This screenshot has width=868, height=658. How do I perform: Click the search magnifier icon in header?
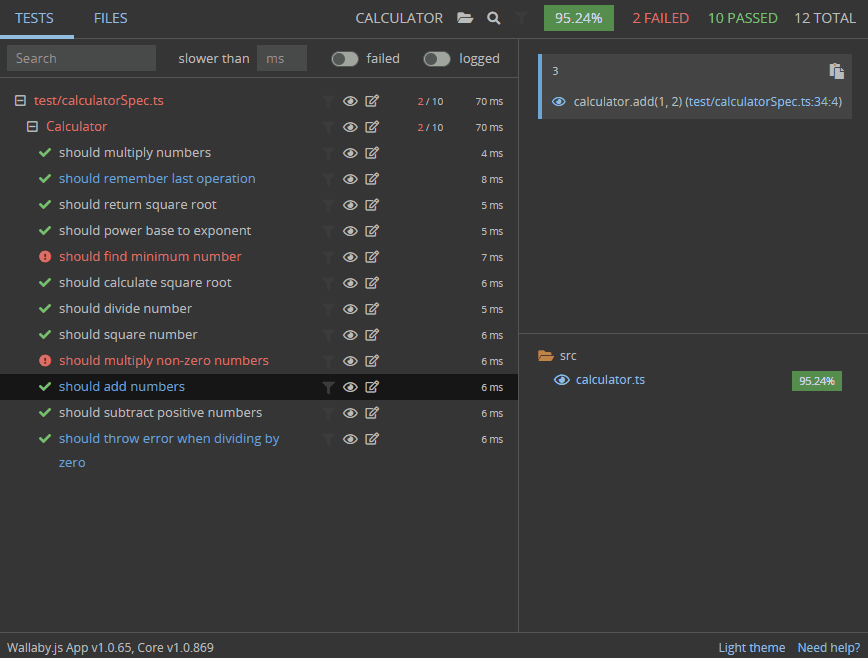(x=494, y=18)
